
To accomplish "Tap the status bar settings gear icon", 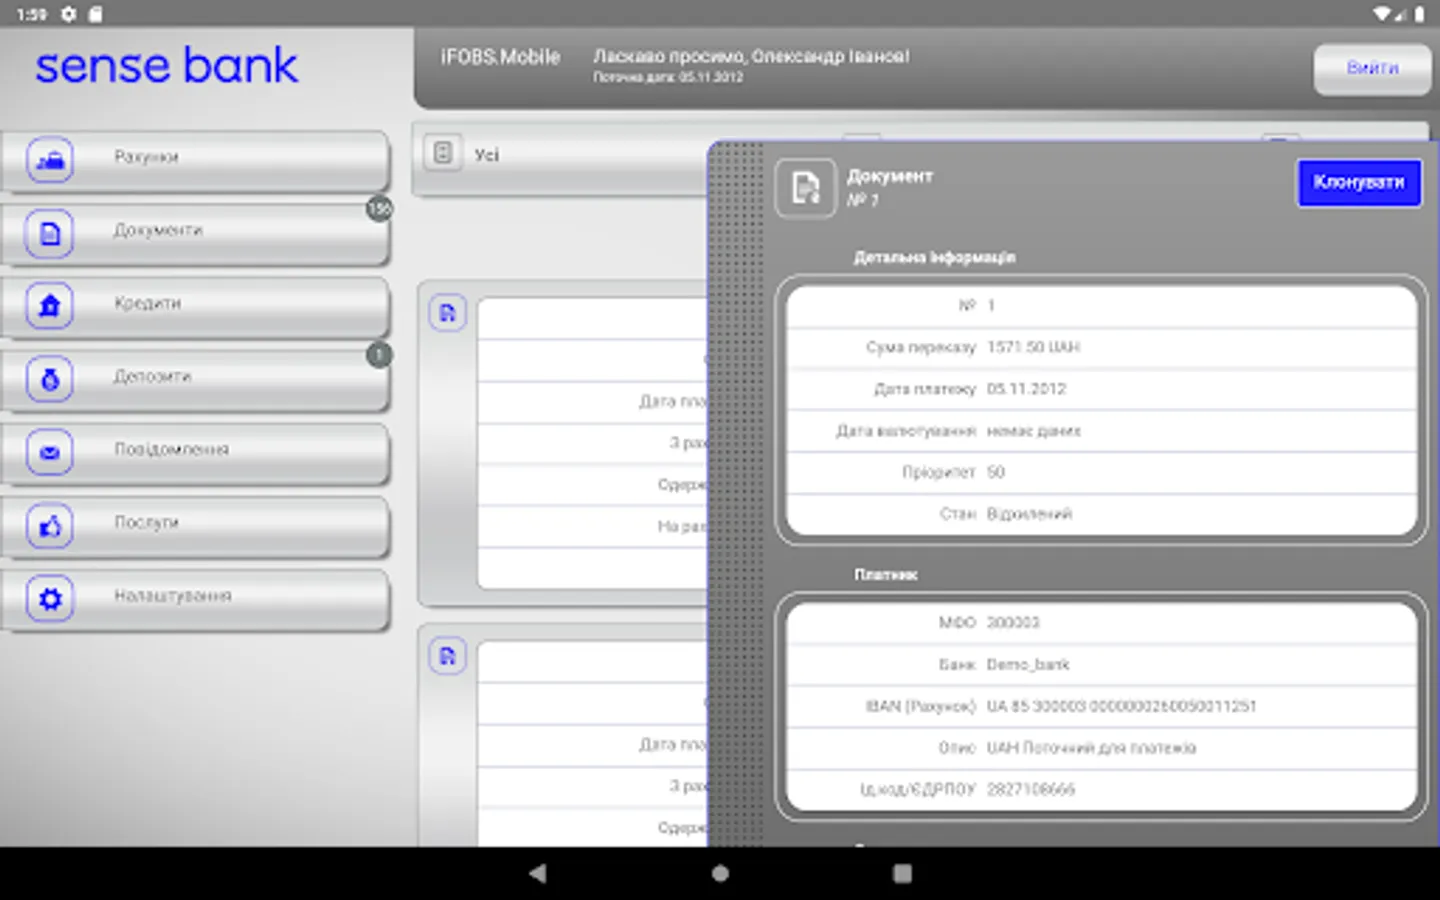I will click(68, 14).
